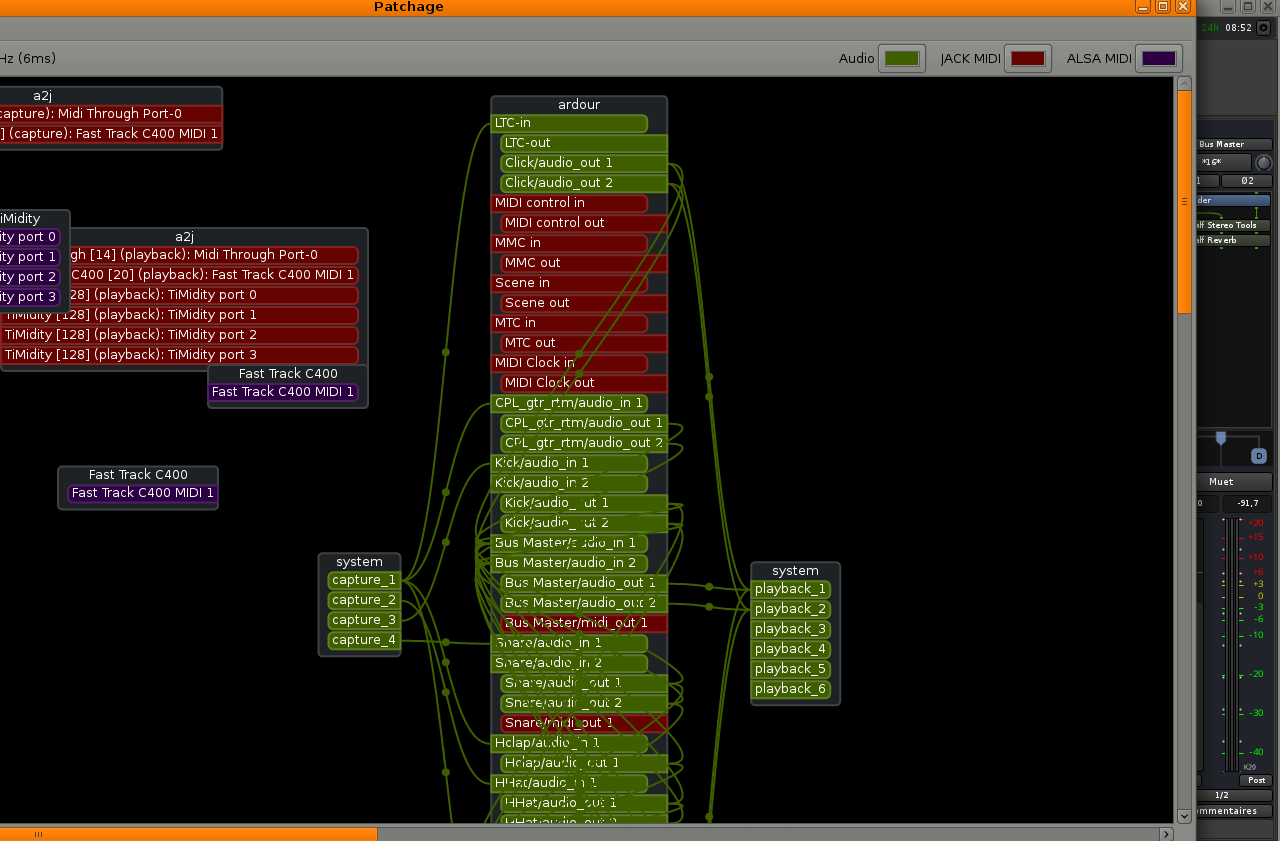
Task: Select the system playback_3 port
Action: (x=791, y=629)
